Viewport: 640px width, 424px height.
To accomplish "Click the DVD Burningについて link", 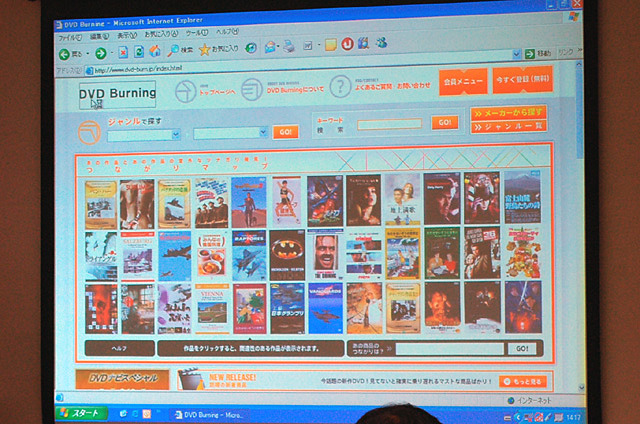I will click(x=296, y=90).
